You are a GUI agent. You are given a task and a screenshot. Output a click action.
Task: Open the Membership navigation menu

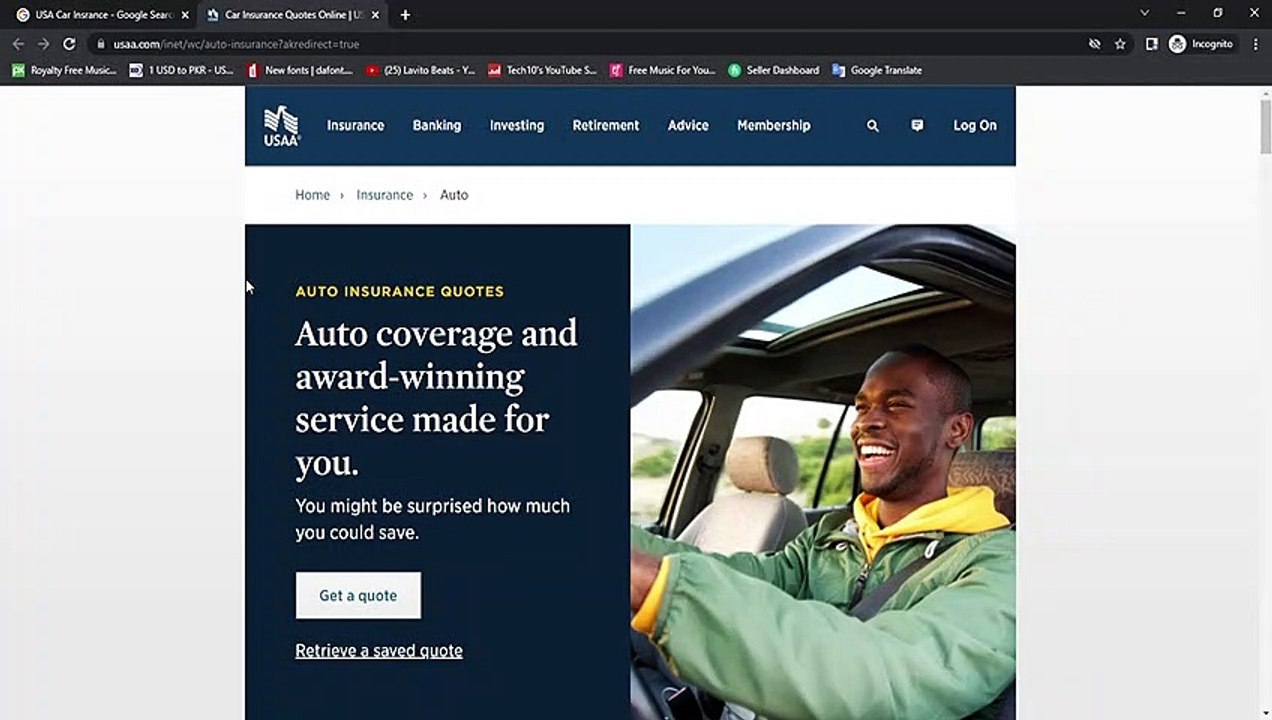pyautogui.click(x=774, y=126)
